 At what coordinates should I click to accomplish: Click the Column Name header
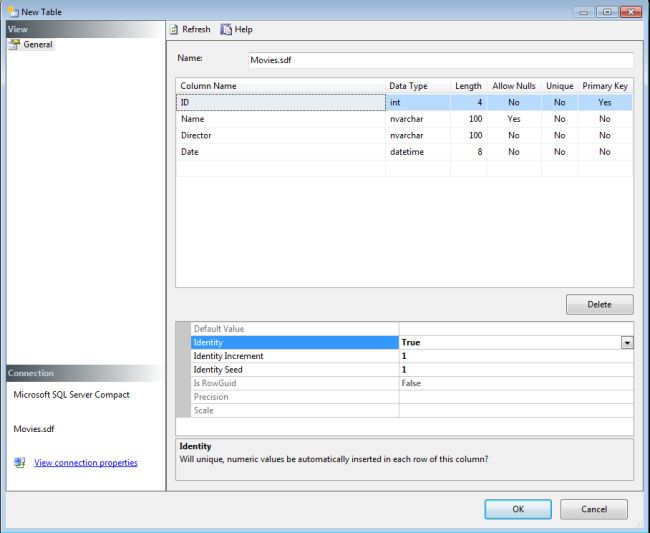tap(281, 86)
